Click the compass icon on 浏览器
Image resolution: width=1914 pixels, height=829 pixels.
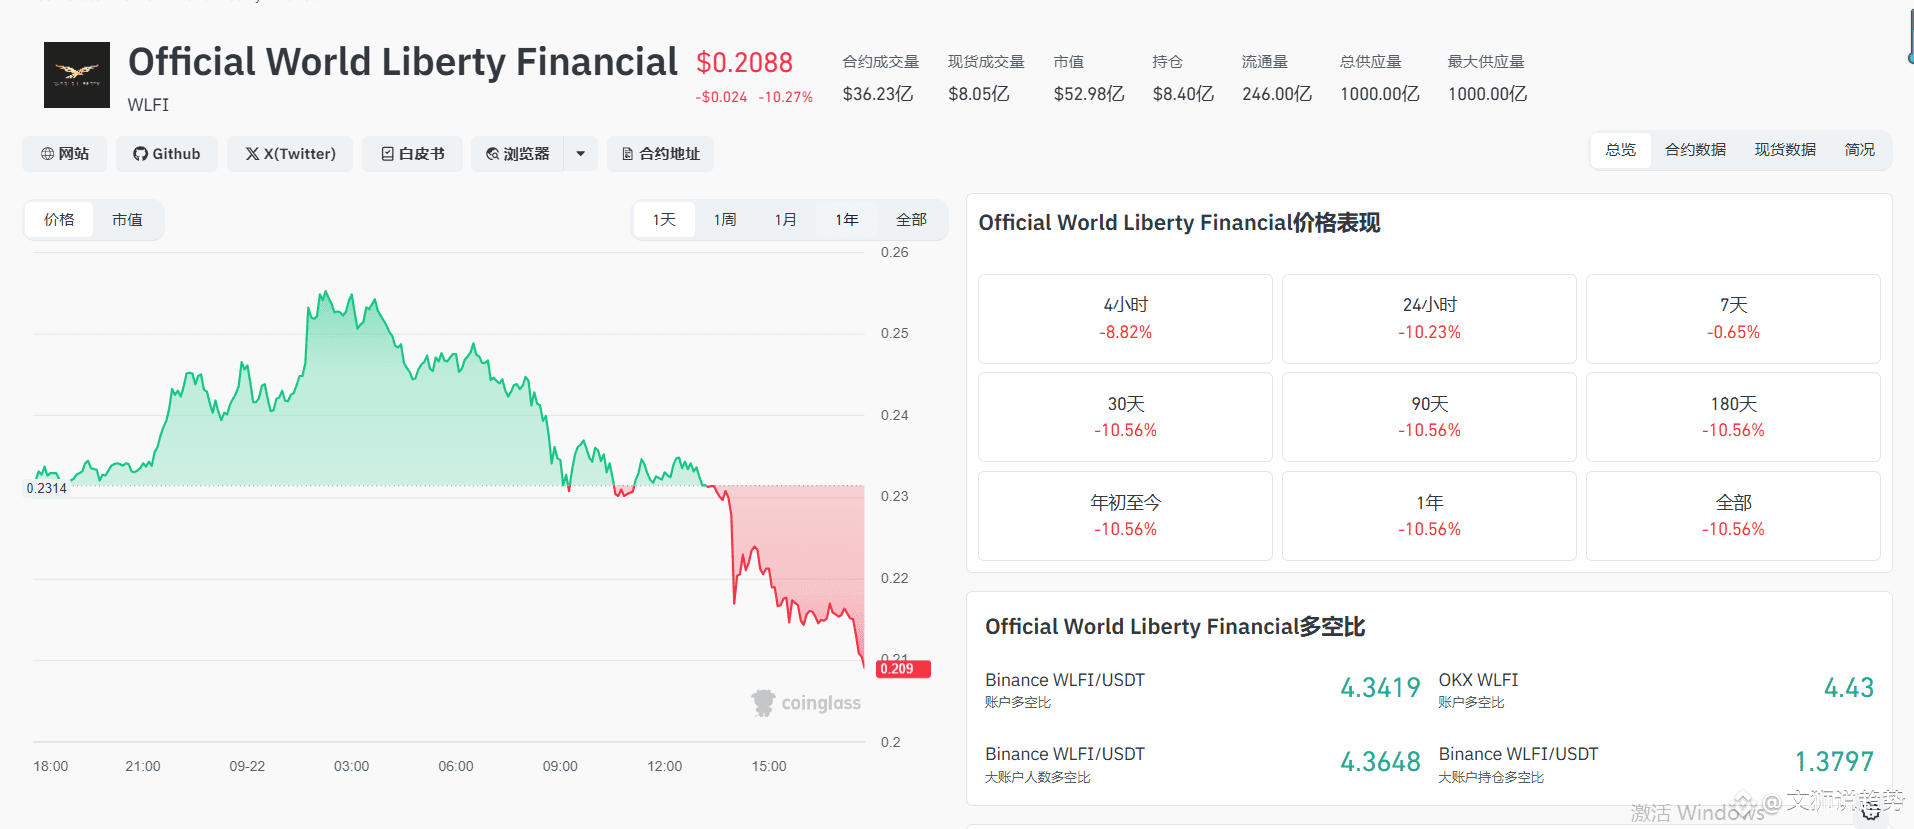tap(491, 153)
